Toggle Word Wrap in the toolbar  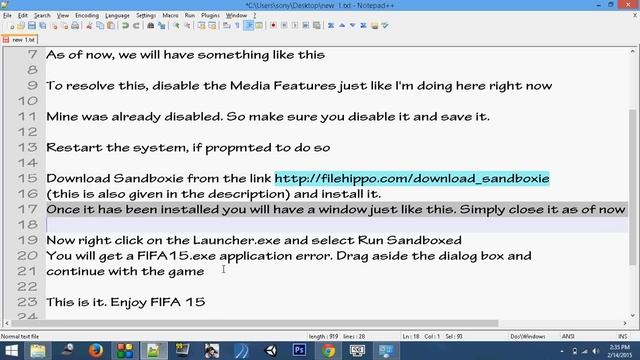pyautogui.click(x=227, y=26)
